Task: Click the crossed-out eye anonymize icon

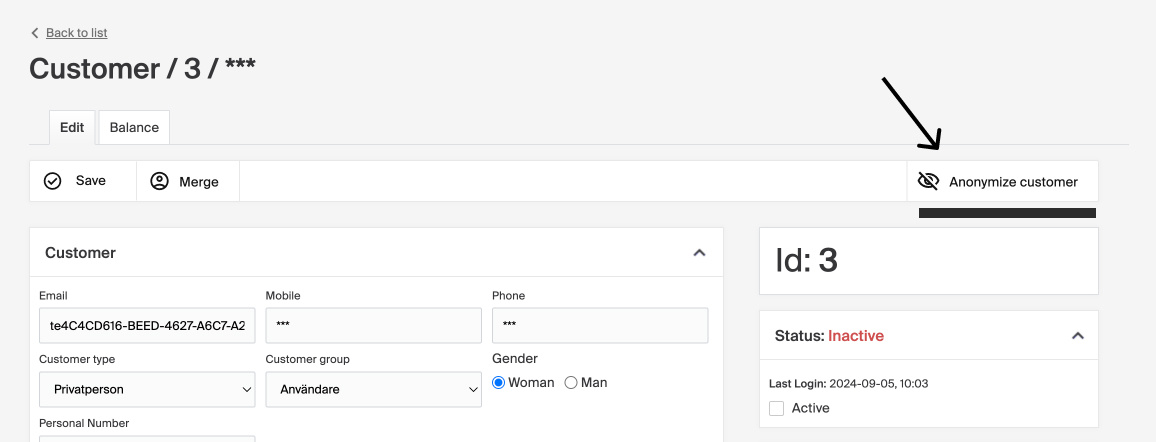Action: point(928,181)
